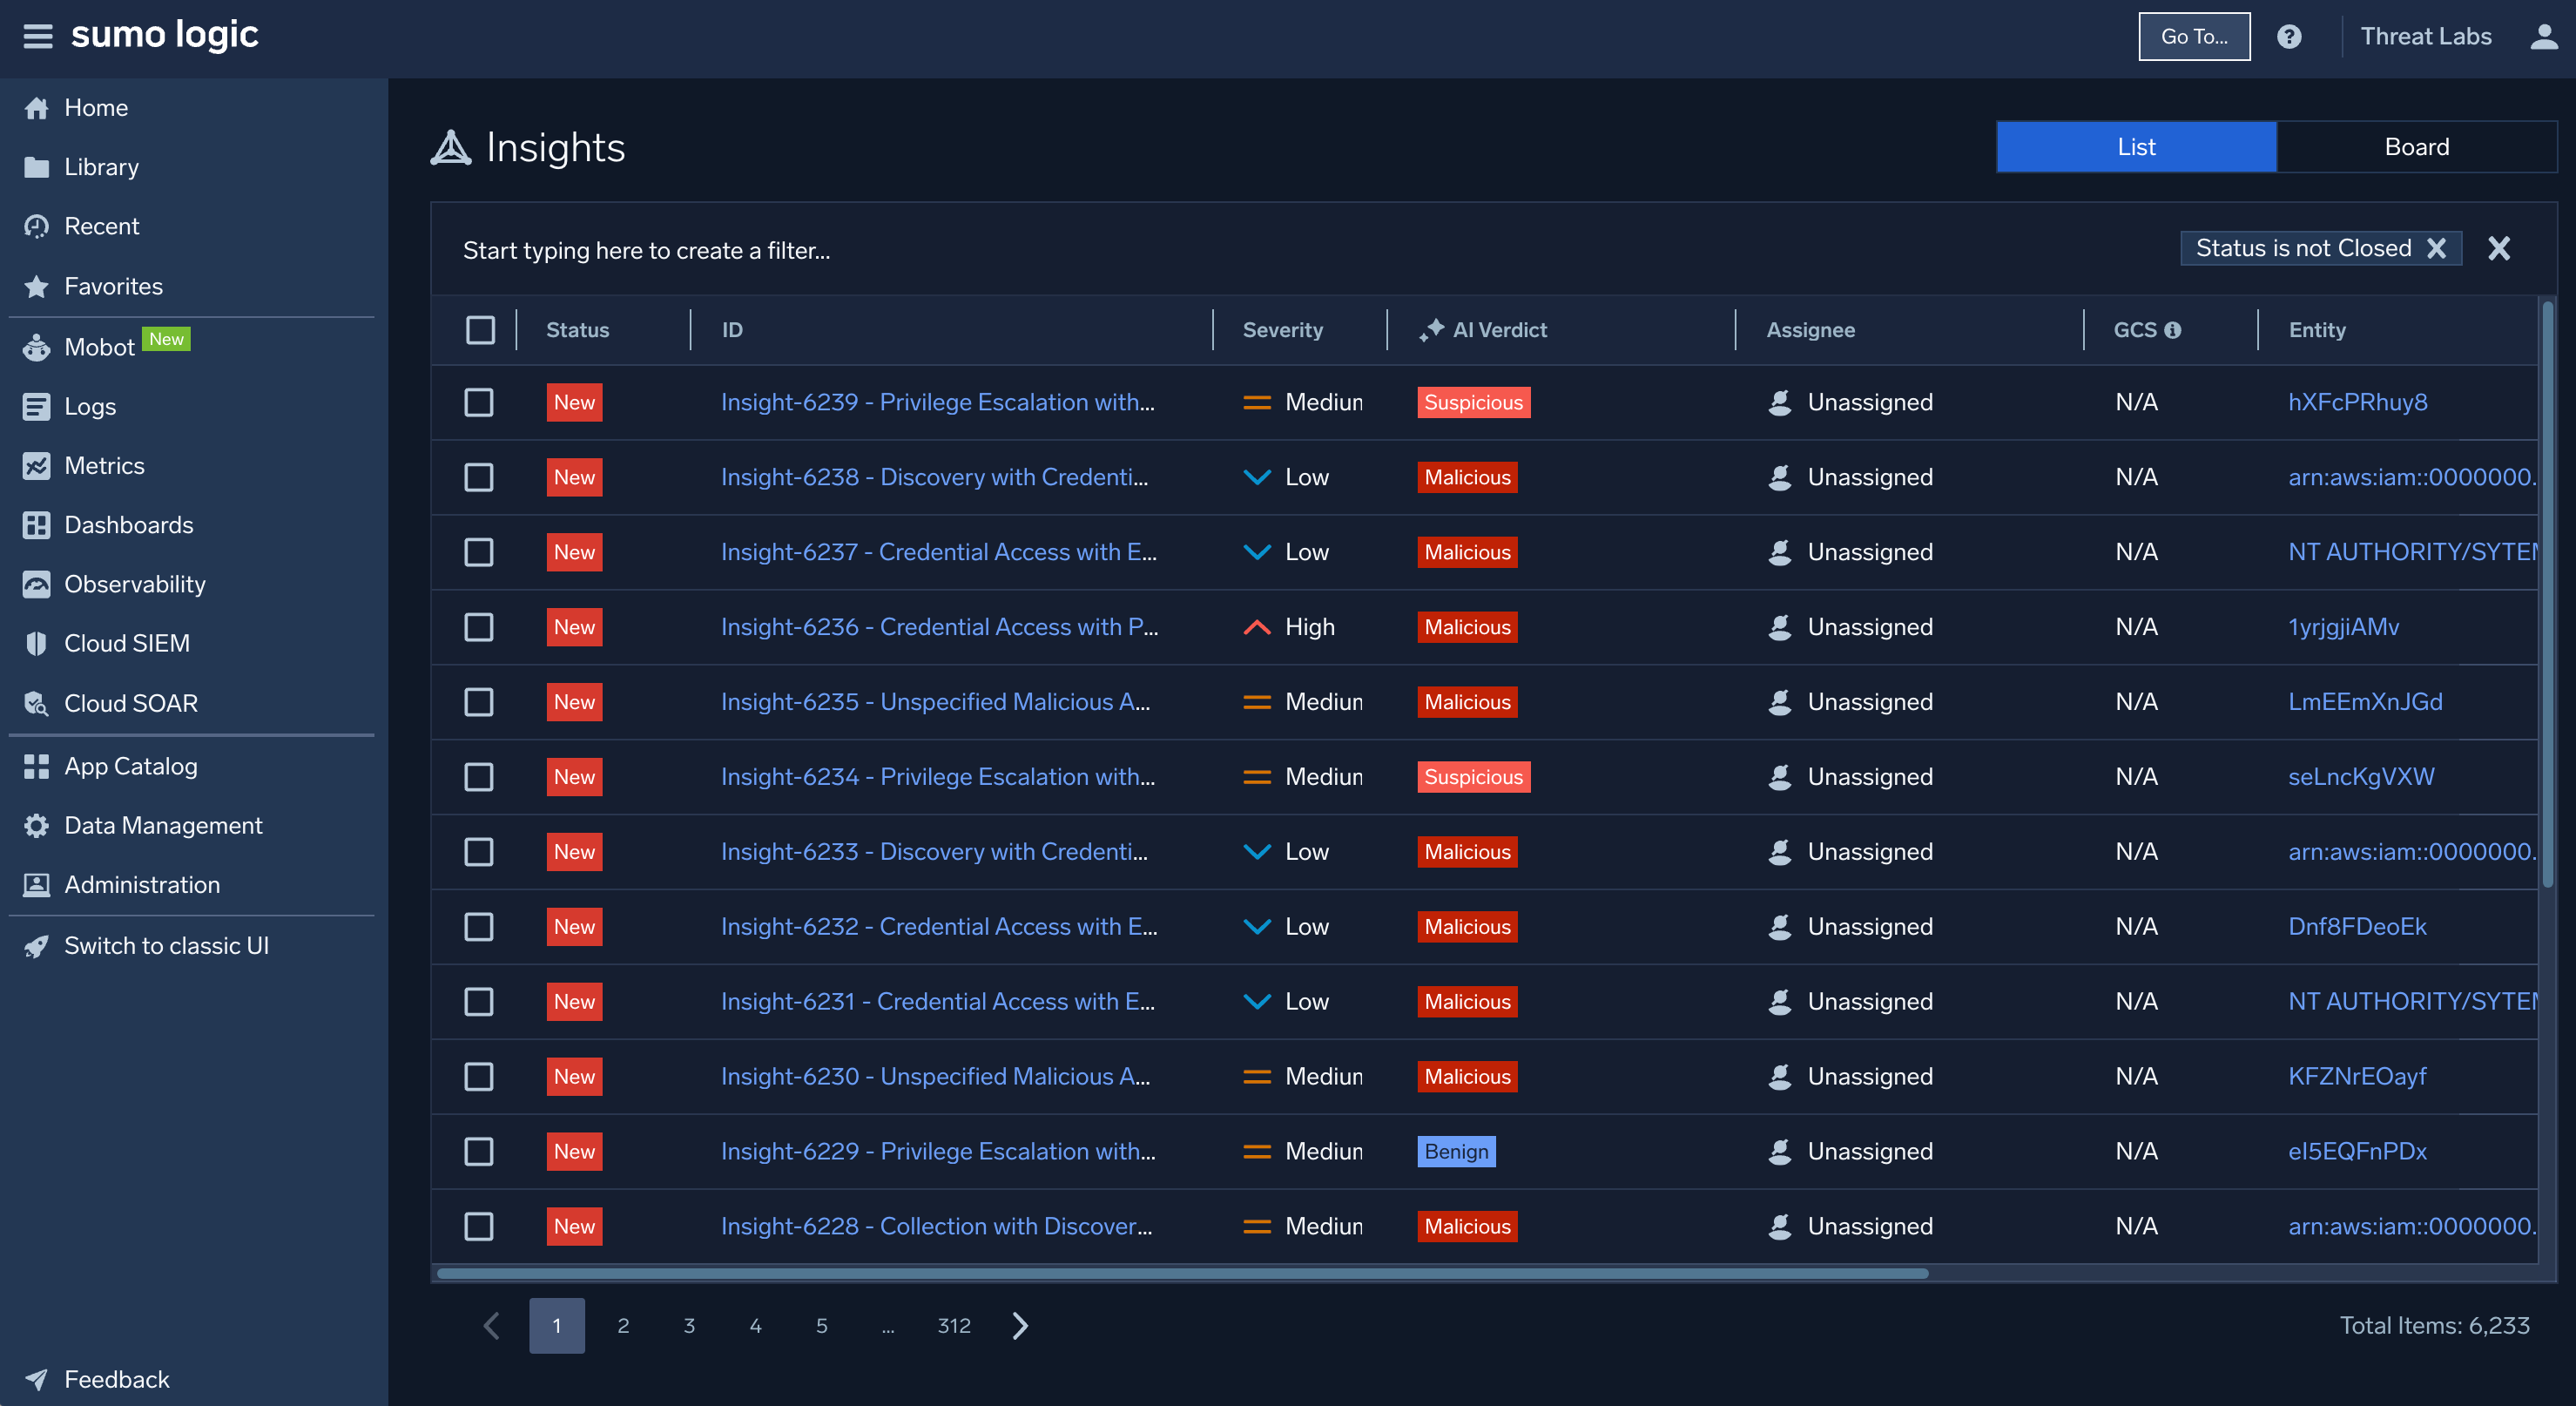Open the Go To... dropdown button
The width and height of the screenshot is (2576, 1406).
click(2194, 36)
